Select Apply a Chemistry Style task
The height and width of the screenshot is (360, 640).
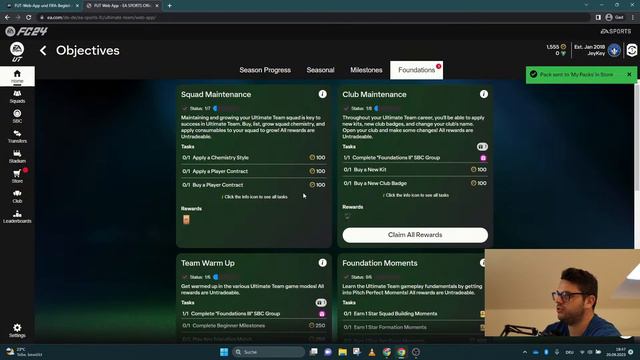pyautogui.click(x=253, y=158)
